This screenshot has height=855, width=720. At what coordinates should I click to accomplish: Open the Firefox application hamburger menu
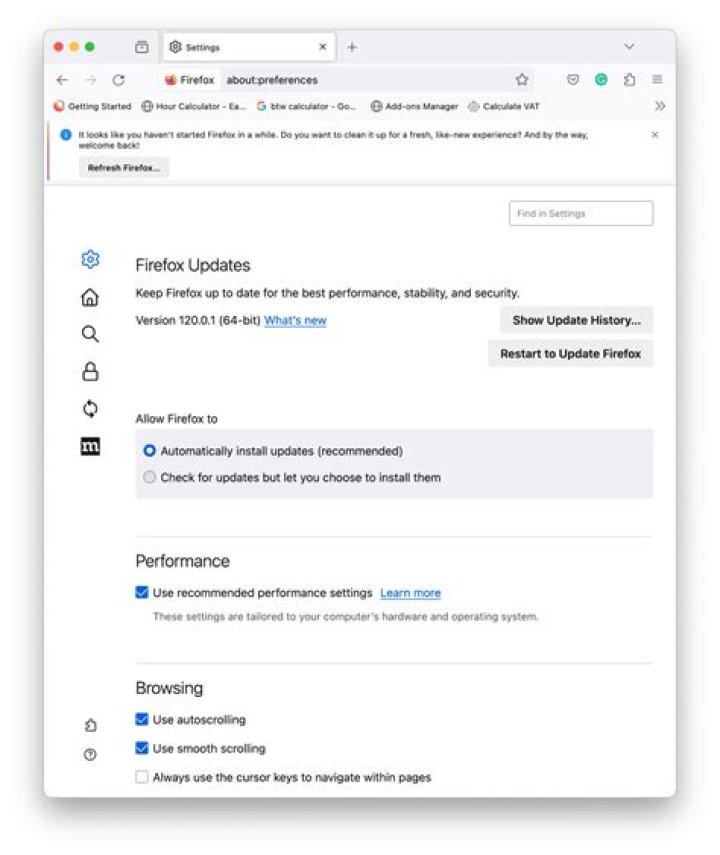click(657, 80)
